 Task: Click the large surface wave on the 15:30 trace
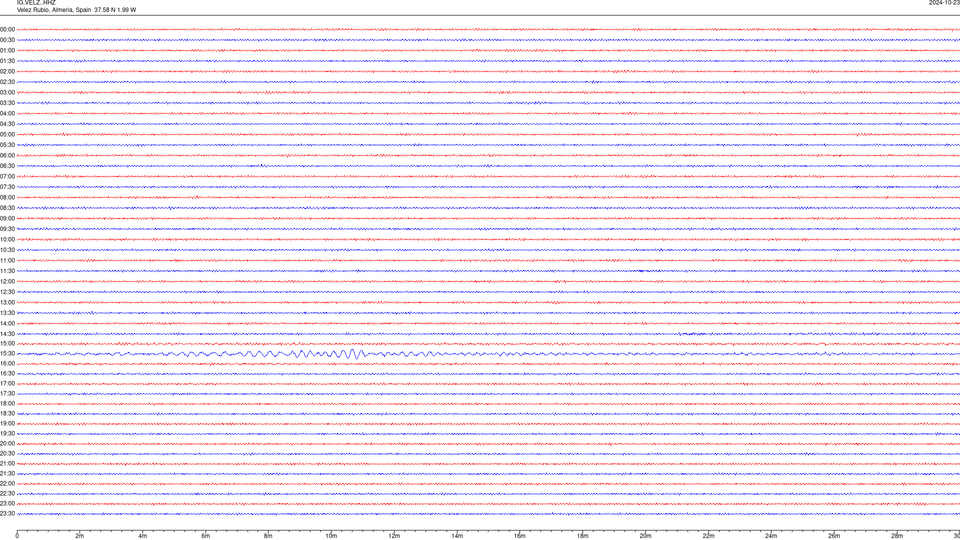click(352, 354)
